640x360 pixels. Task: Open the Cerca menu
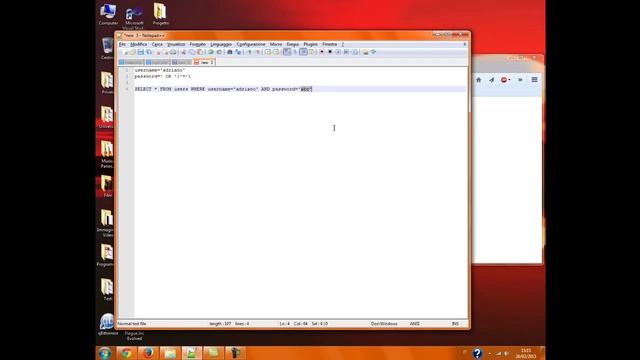157,44
